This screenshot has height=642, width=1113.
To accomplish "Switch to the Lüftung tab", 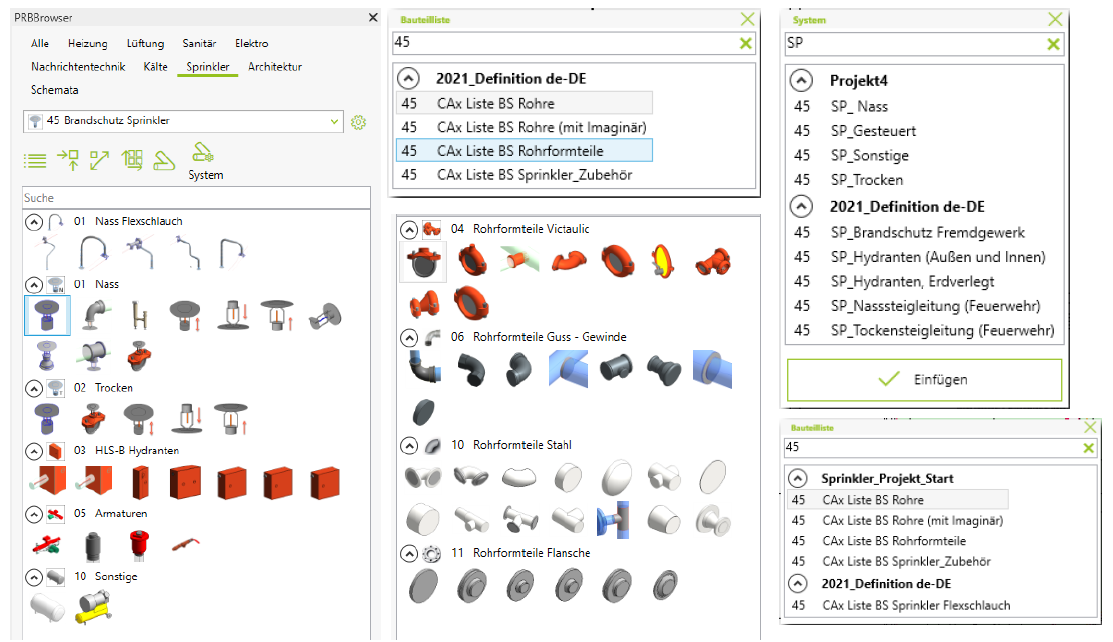I will click(145, 43).
